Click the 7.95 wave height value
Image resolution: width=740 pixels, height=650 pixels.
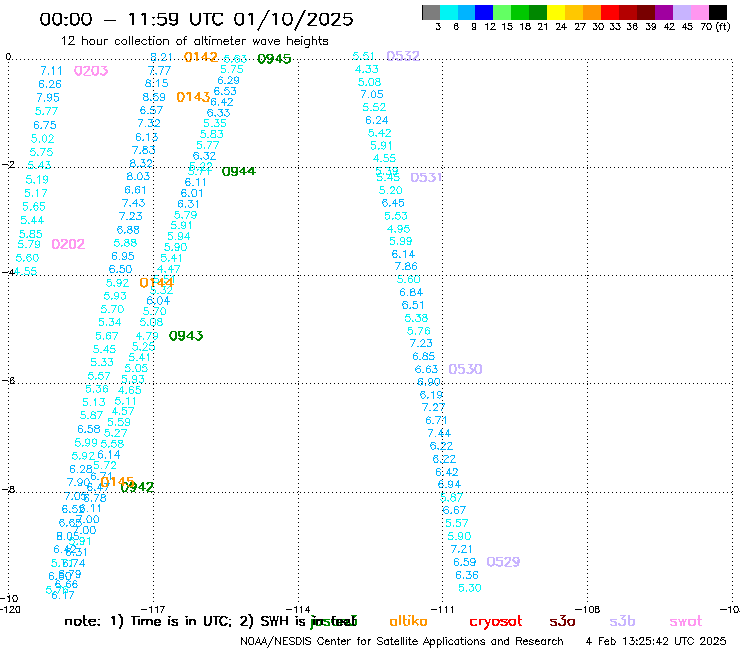[48, 98]
